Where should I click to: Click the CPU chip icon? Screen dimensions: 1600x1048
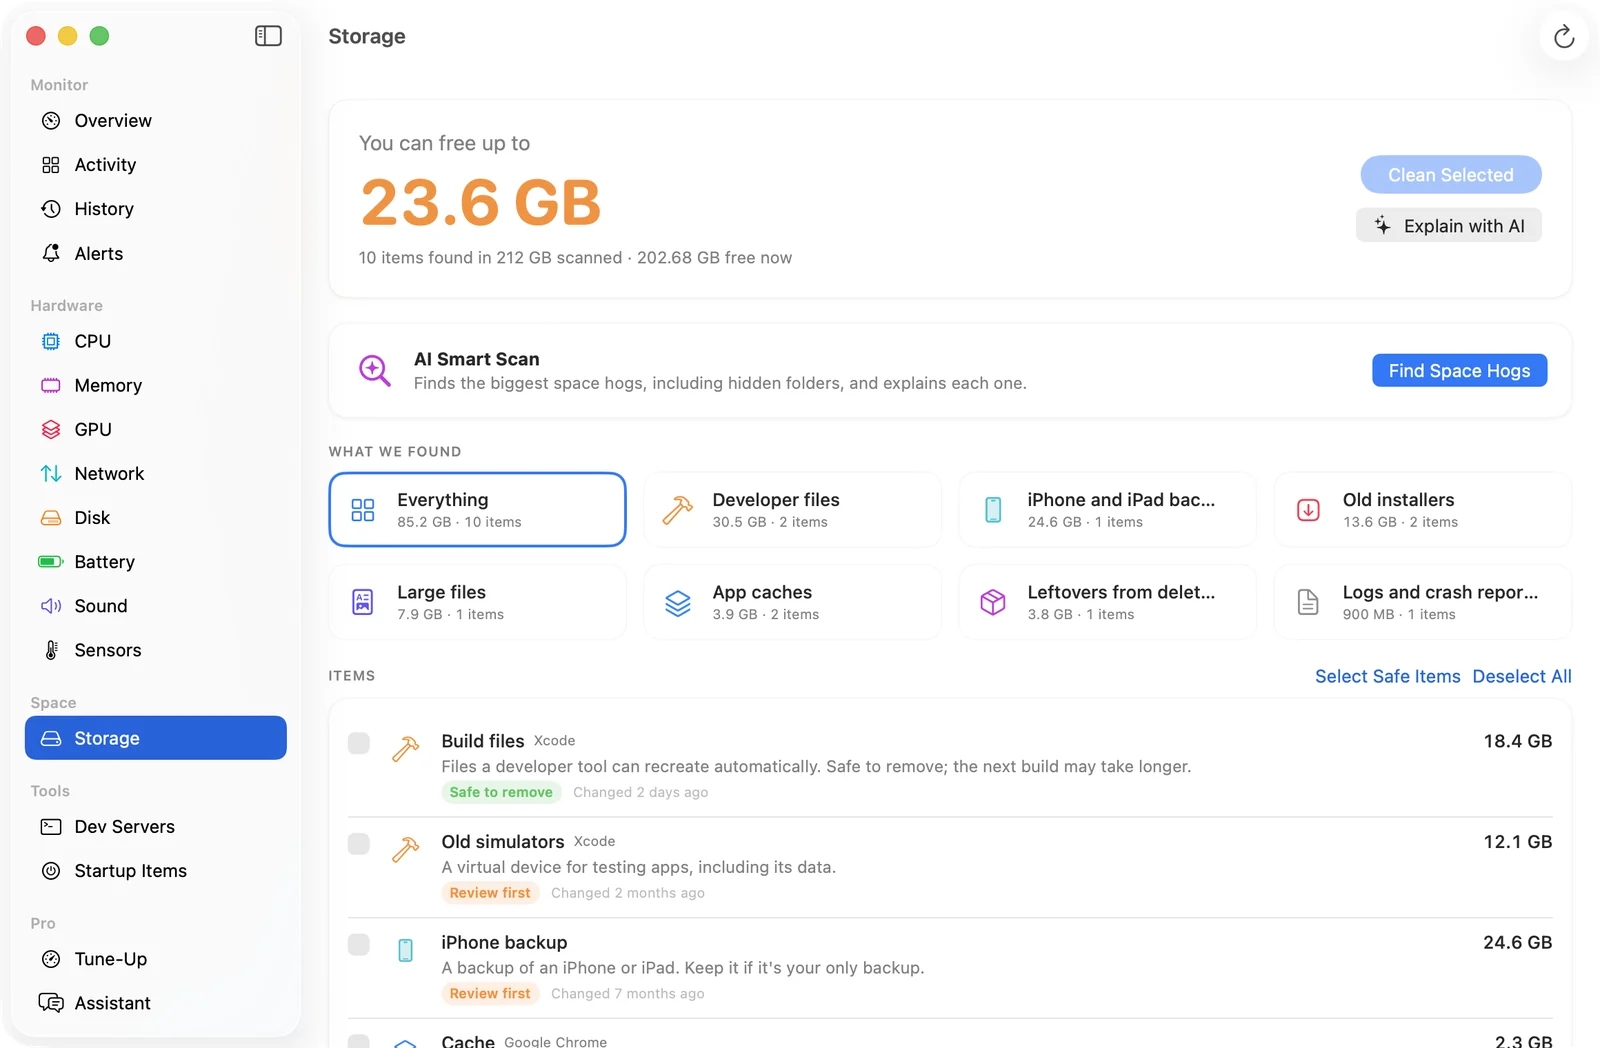point(51,341)
